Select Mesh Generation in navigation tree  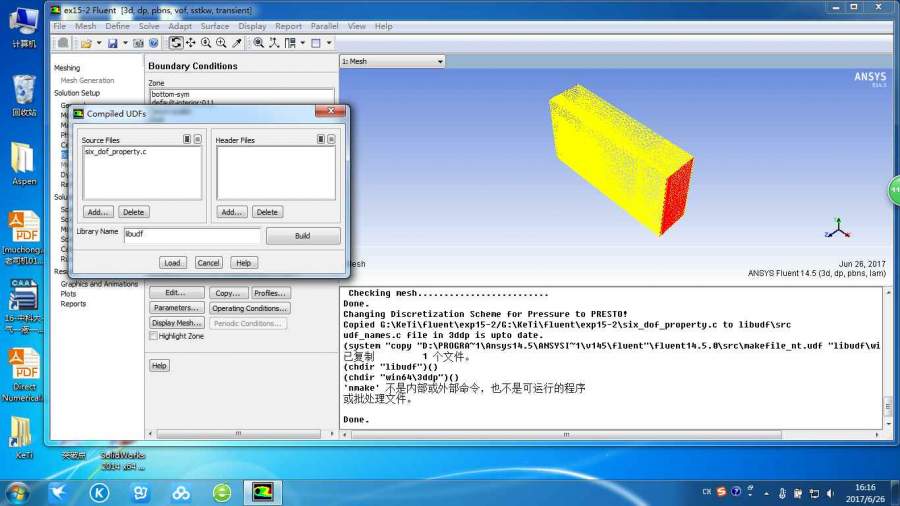[87, 80]
